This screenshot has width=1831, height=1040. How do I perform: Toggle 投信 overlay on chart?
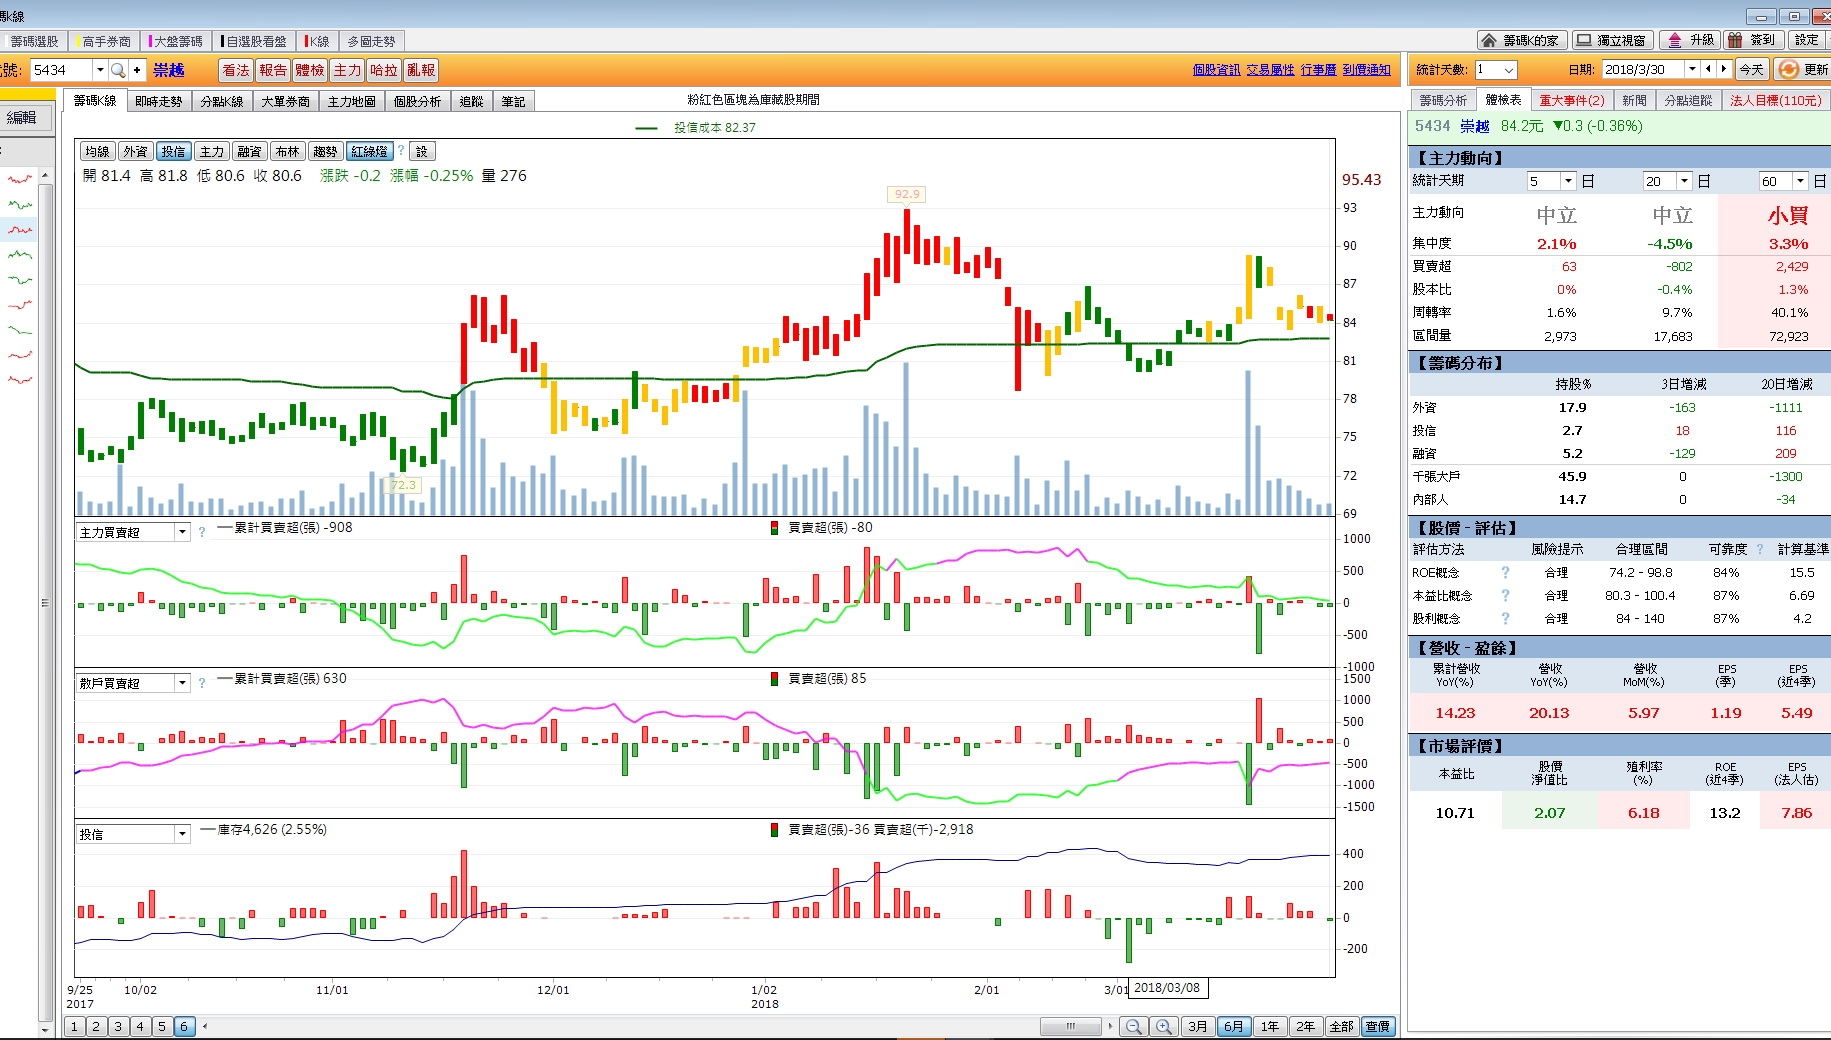[x=173, y=151]
